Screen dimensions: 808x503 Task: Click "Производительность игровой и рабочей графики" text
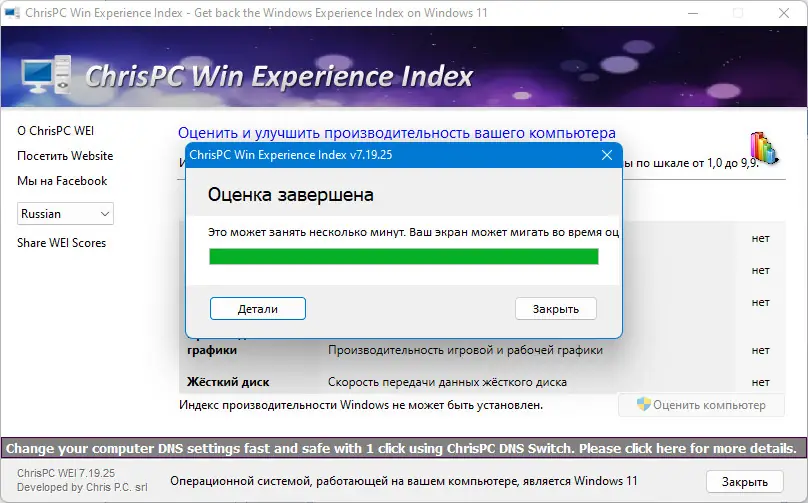[465, 350]
